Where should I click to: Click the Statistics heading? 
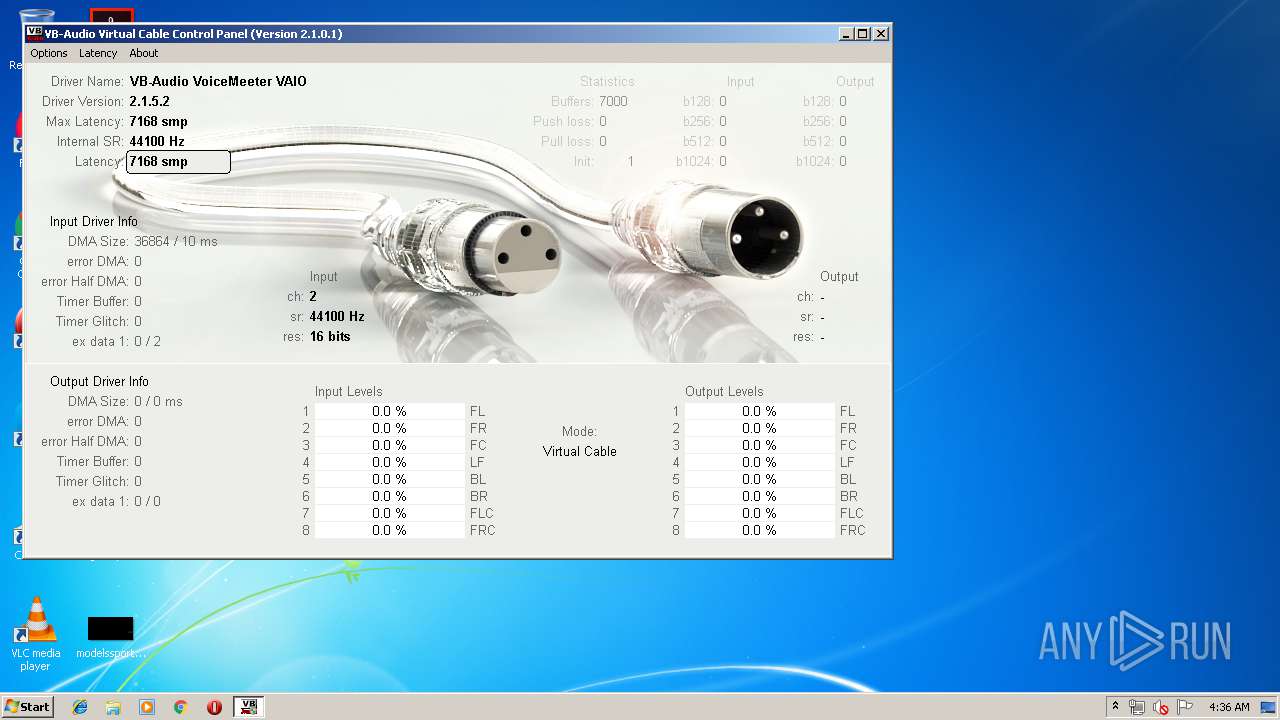pyautogui.click(x=607, y=81)
